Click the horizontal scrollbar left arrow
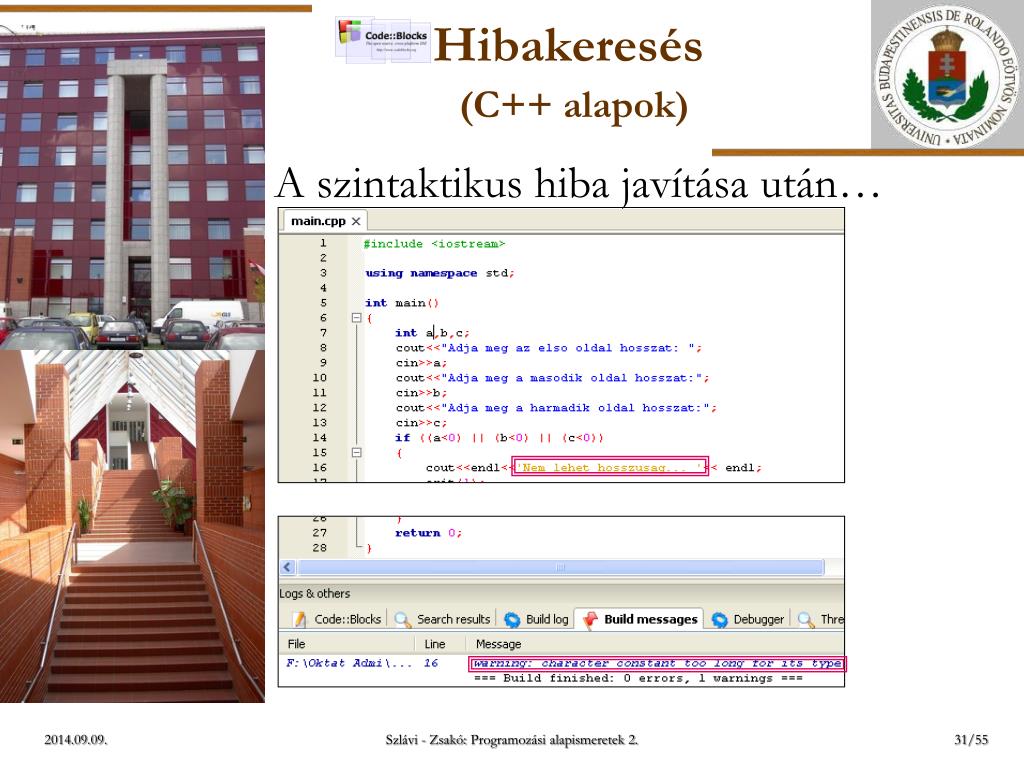The width and height of the screenshot is (1024, 768). coord(287,568)
